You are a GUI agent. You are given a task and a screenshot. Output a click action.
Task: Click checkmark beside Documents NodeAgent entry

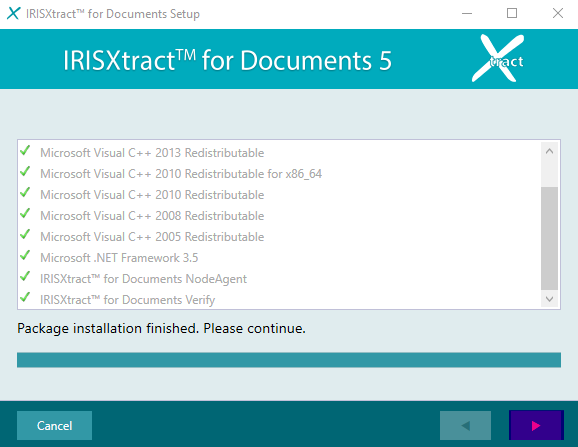(25, 277)
